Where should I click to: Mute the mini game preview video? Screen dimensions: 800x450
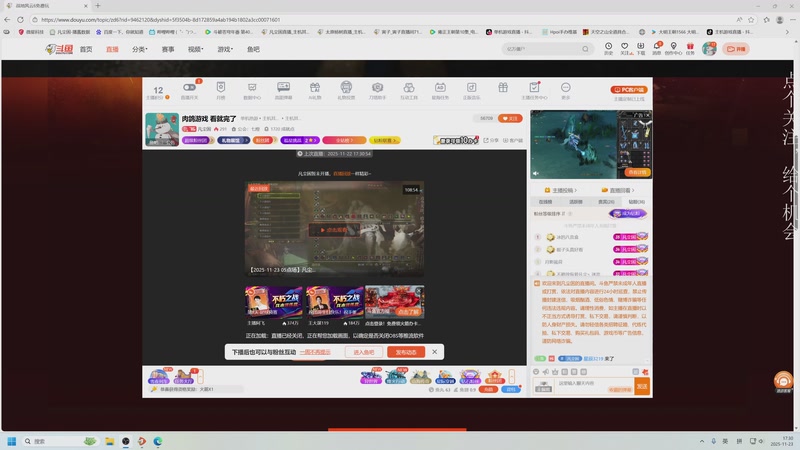[x=536, y=173]
